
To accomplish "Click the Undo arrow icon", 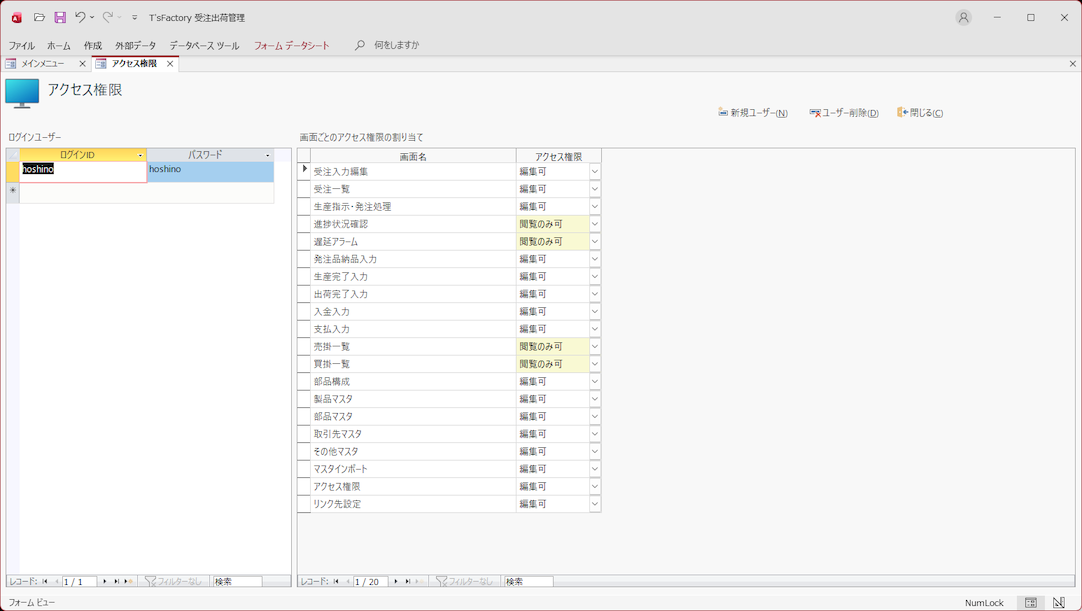I will point(80,17).
